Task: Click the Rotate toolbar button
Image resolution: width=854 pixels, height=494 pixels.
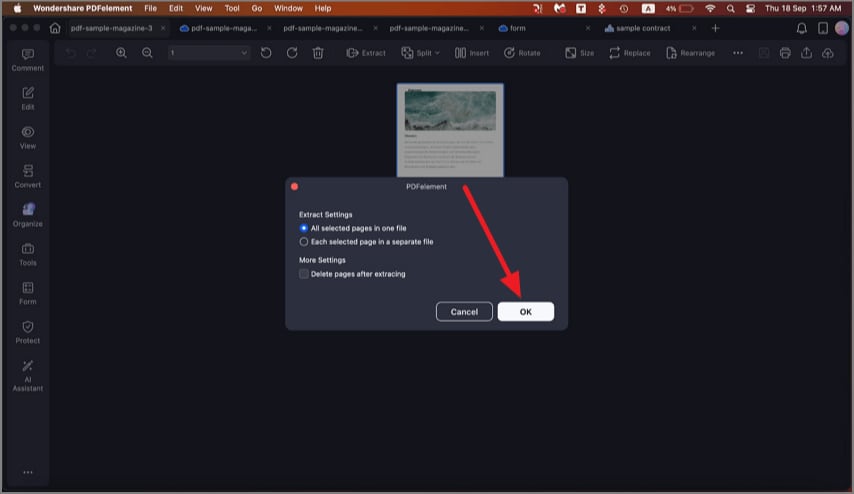Action: (522, 53)
